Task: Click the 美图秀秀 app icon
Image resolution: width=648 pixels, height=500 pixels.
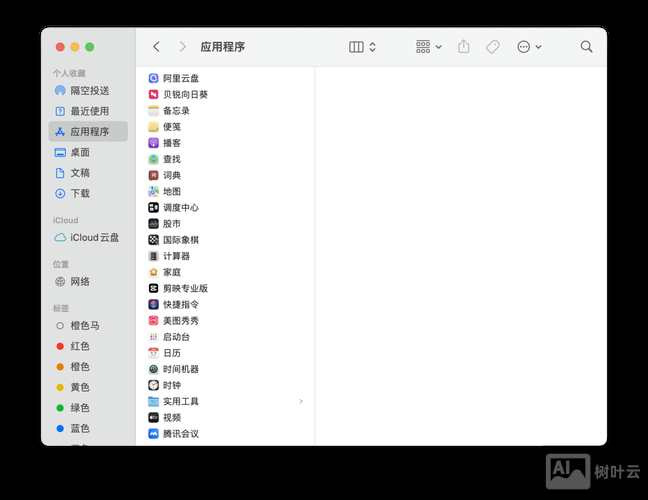Action: pyautogui.click(x=153, y=320)
